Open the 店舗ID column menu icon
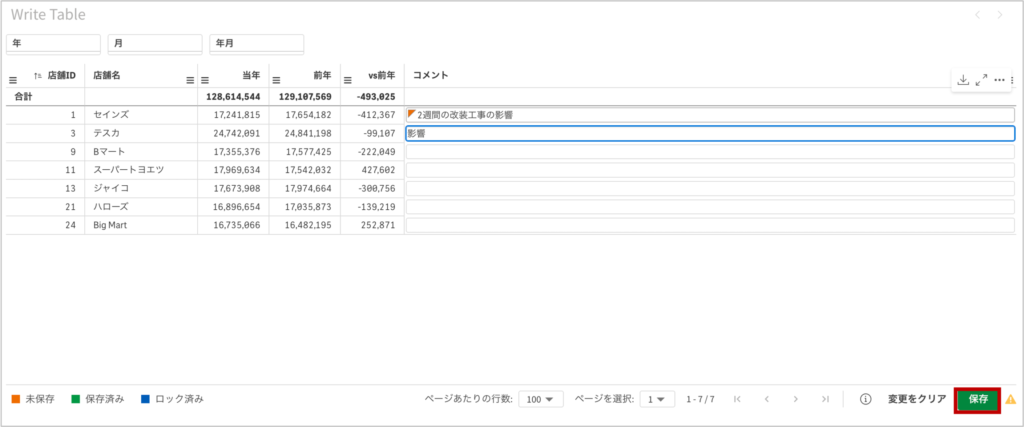The width and height of the screenshot is (1024, 427). coord(14,80)
